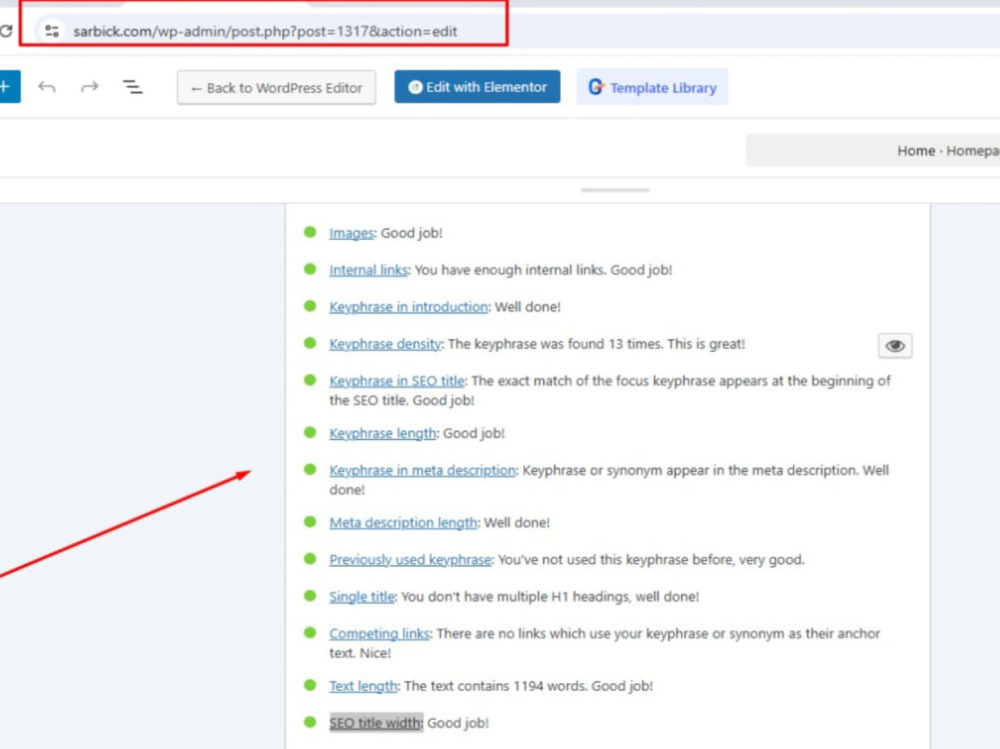Open the SEO title width link
The width and height of the screenshot is (1000, 749).
click(x=375, y=723)
